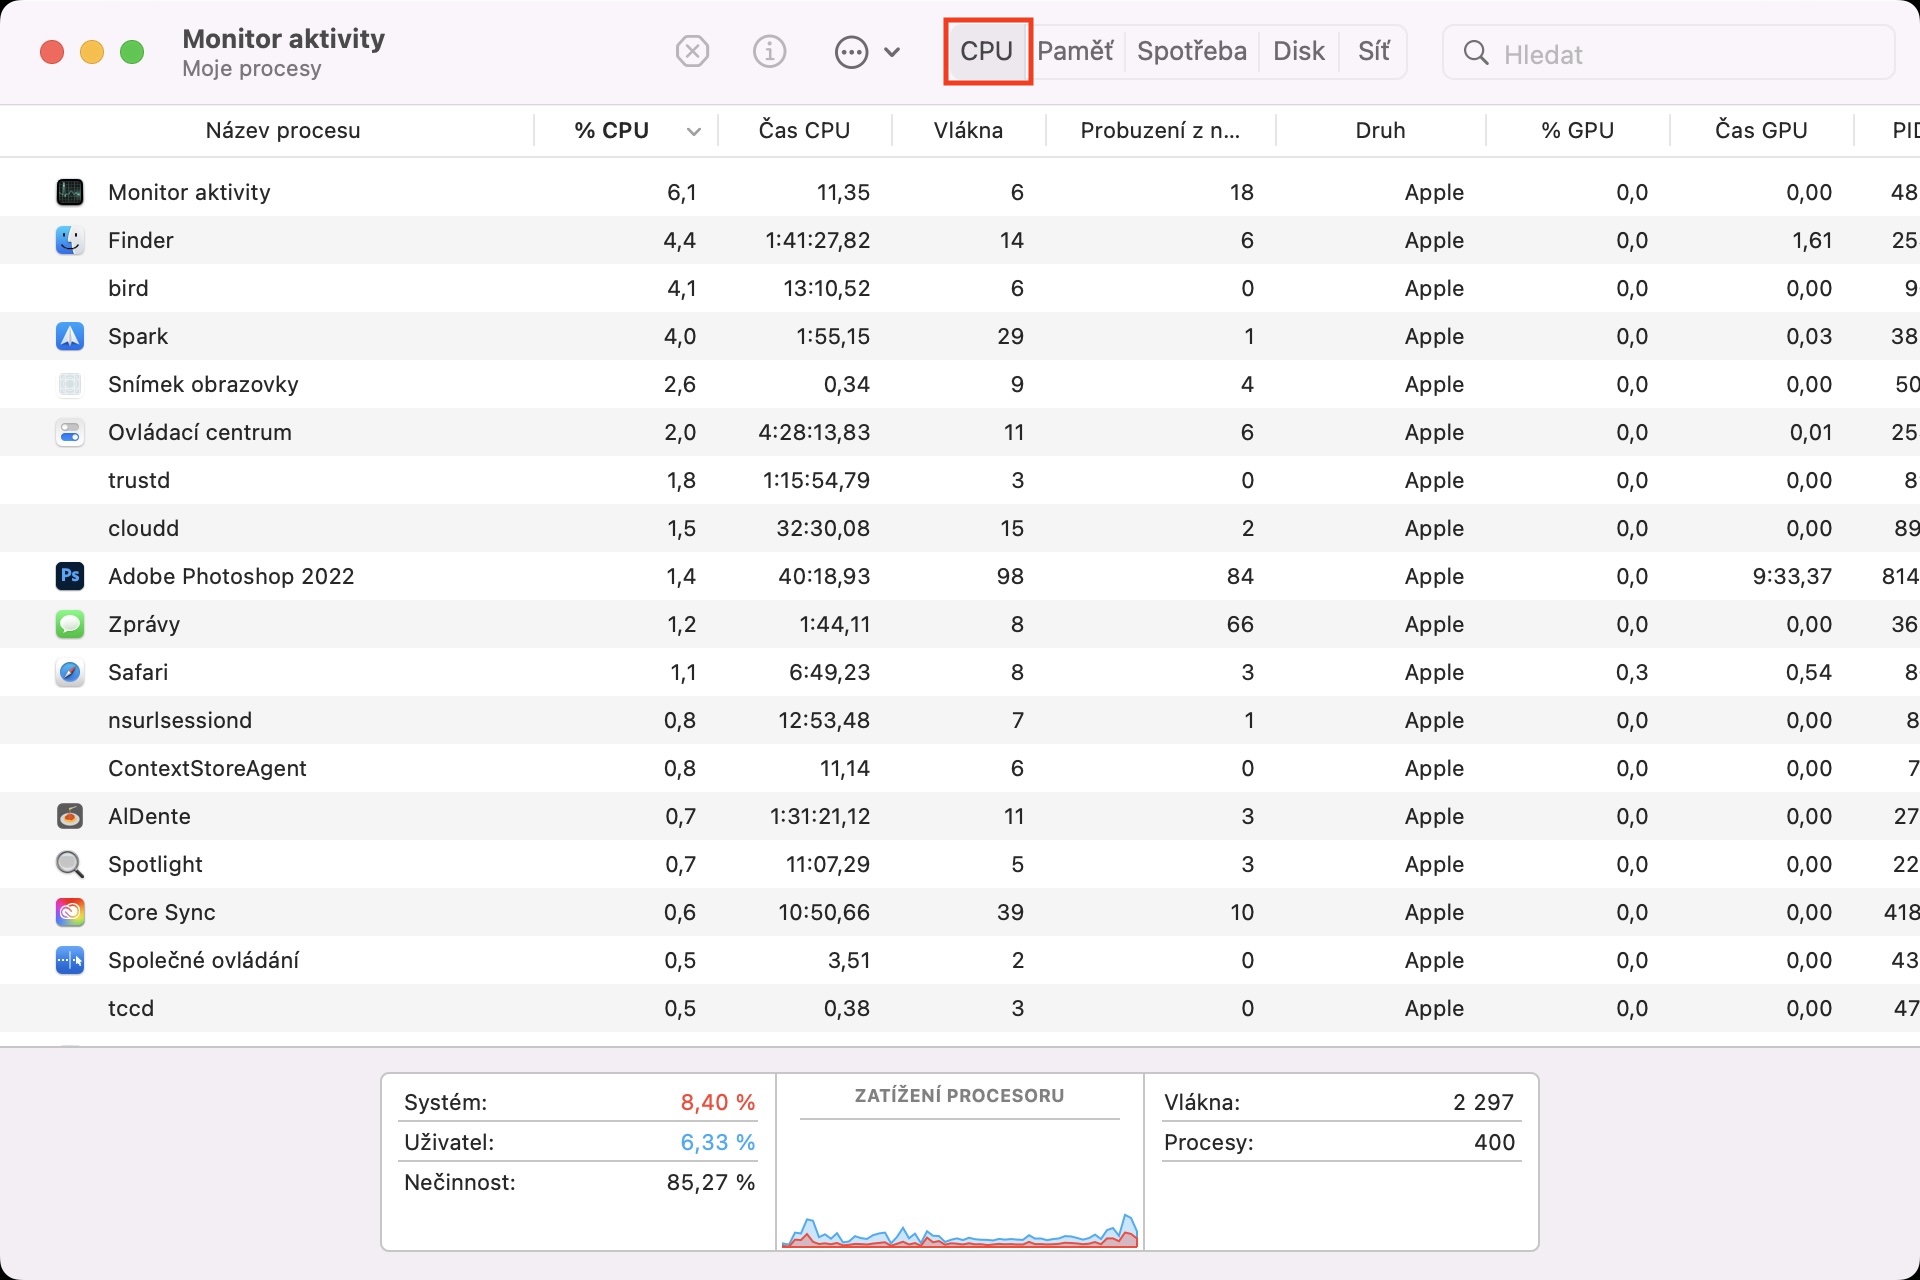Sort by Čas CPU column header
1920x1280 pixels.
click(x=804, y=130)
